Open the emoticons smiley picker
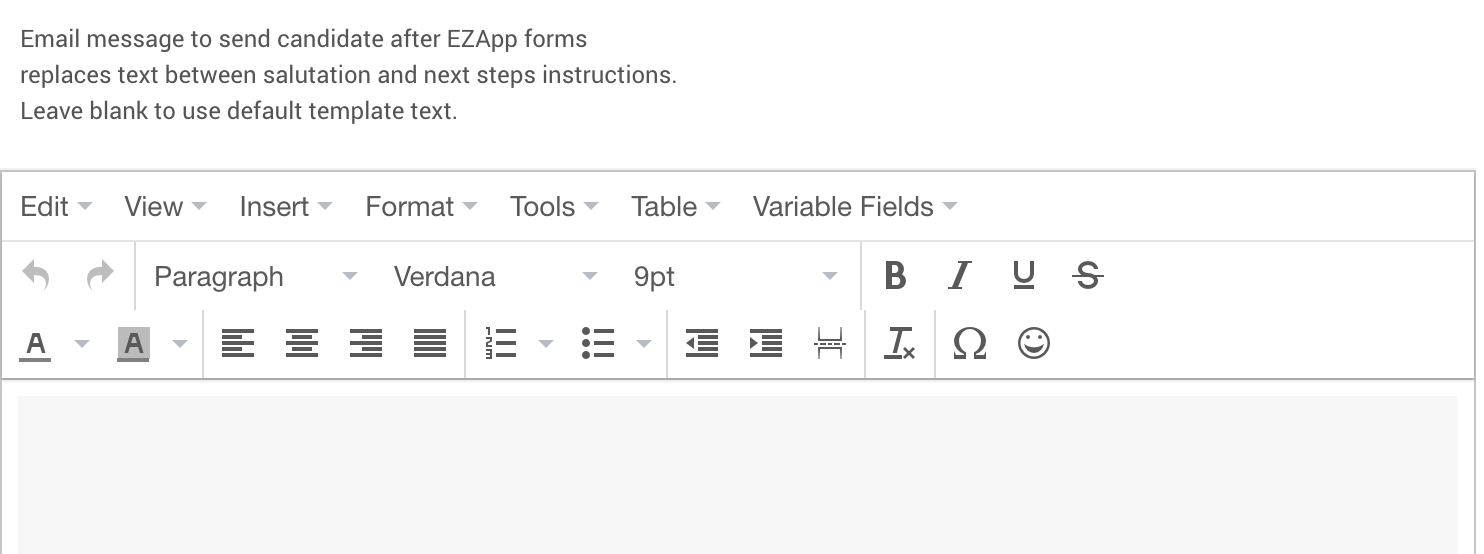Viewport: 1484px width, 554px height. [x=1033, y=344]
